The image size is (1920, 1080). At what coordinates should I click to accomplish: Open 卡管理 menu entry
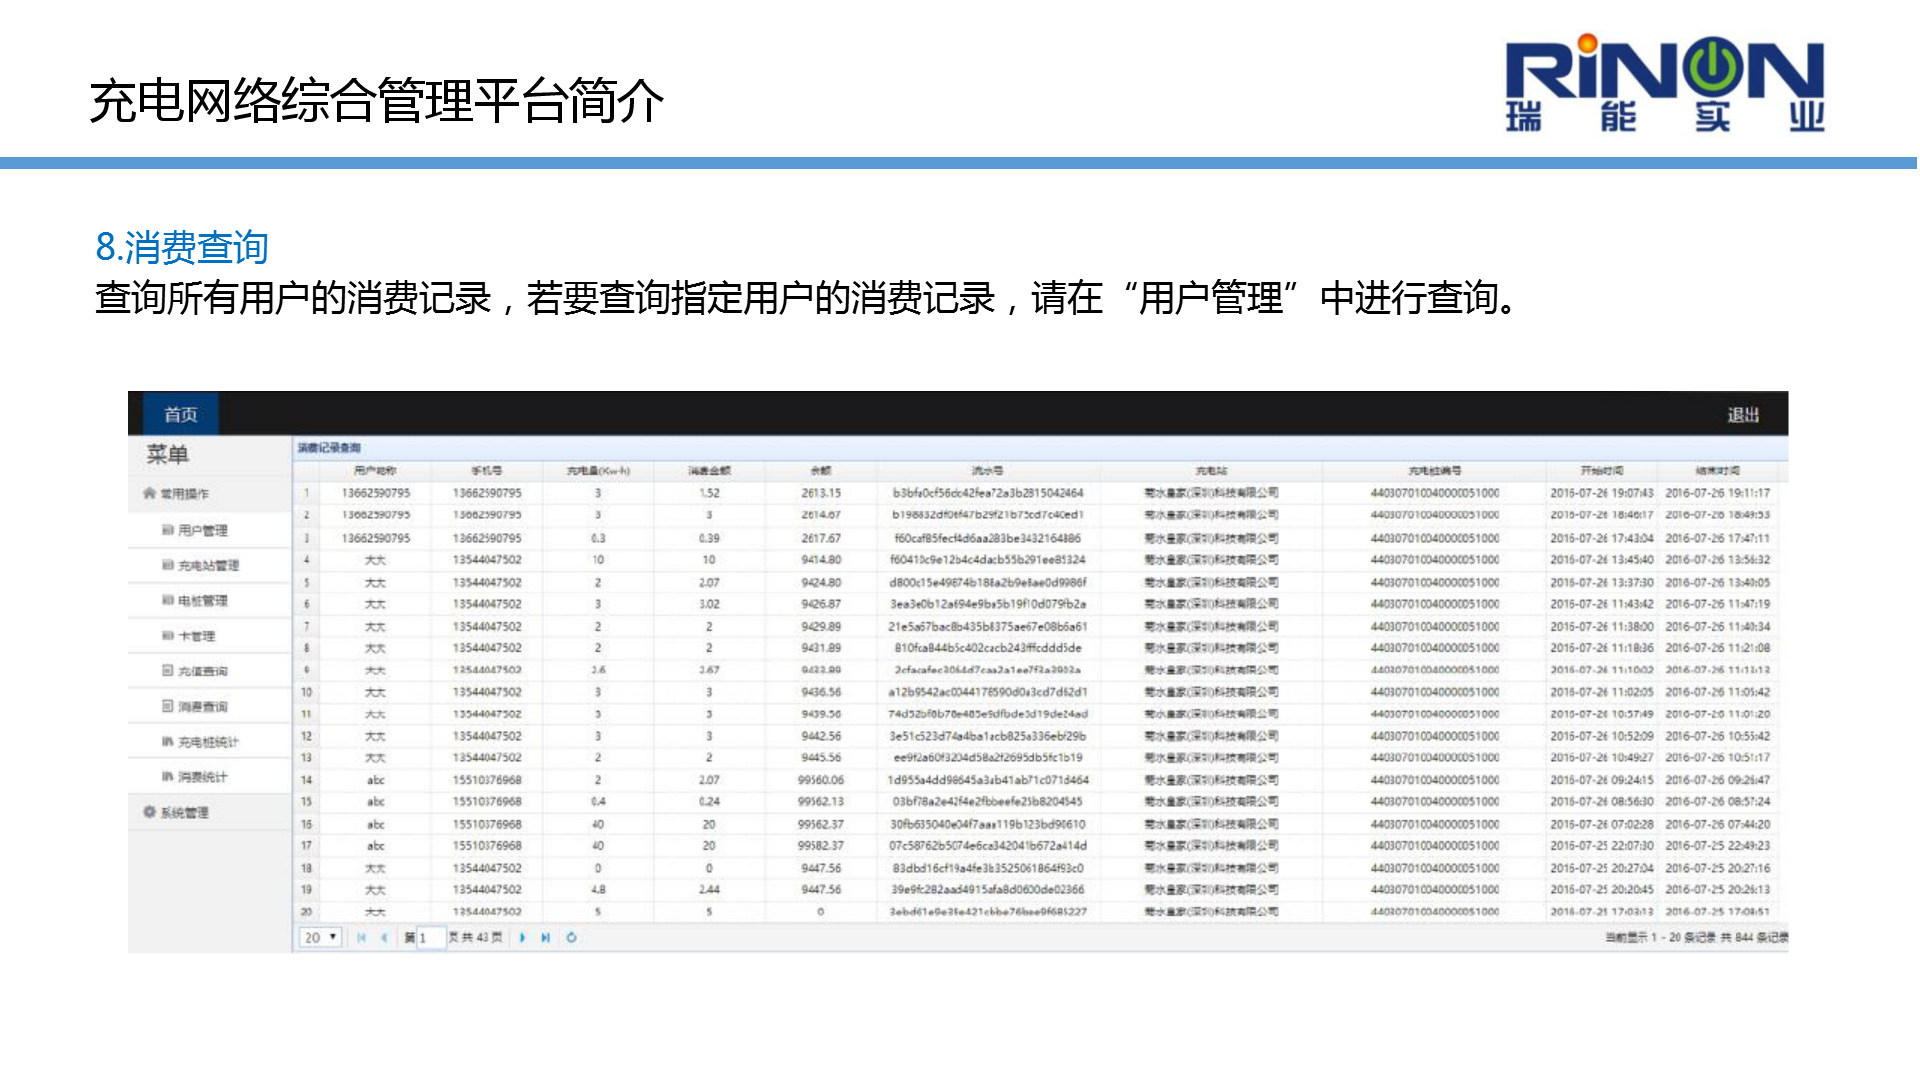click(x=196, y=635)
